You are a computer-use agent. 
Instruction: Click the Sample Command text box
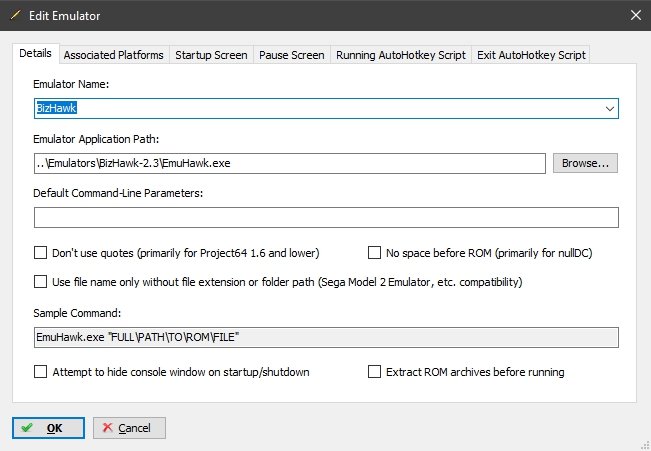tap(326, 337)
